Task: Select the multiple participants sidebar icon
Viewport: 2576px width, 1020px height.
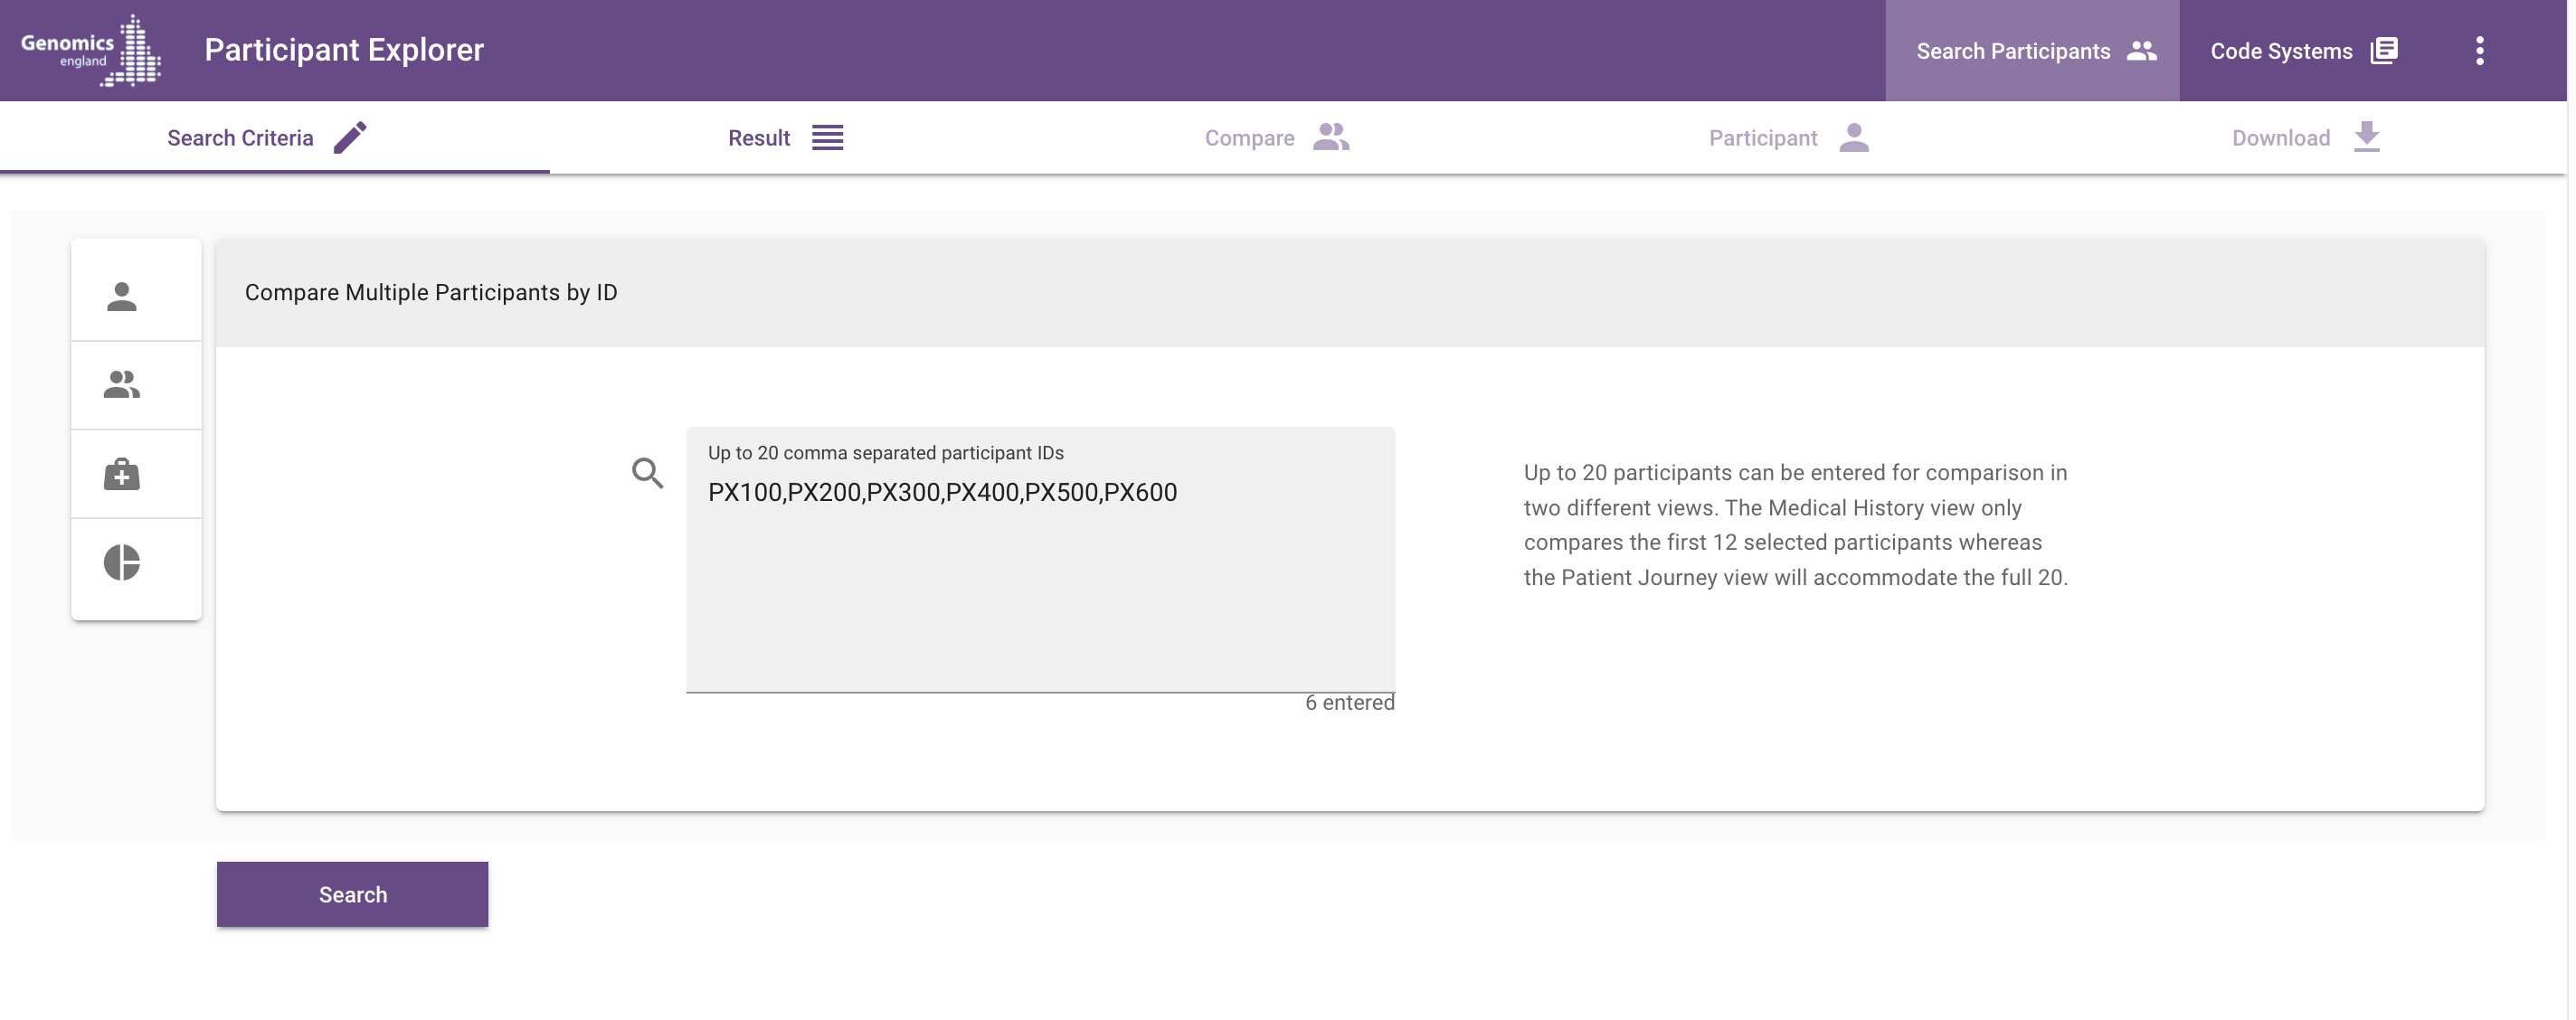Action: [122, 385]
